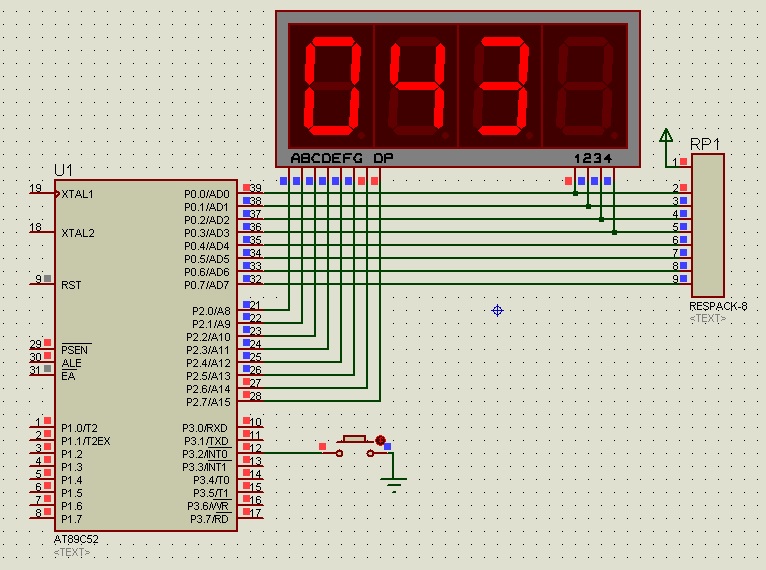Click pin number 12 at P3.2

[256, 447]
